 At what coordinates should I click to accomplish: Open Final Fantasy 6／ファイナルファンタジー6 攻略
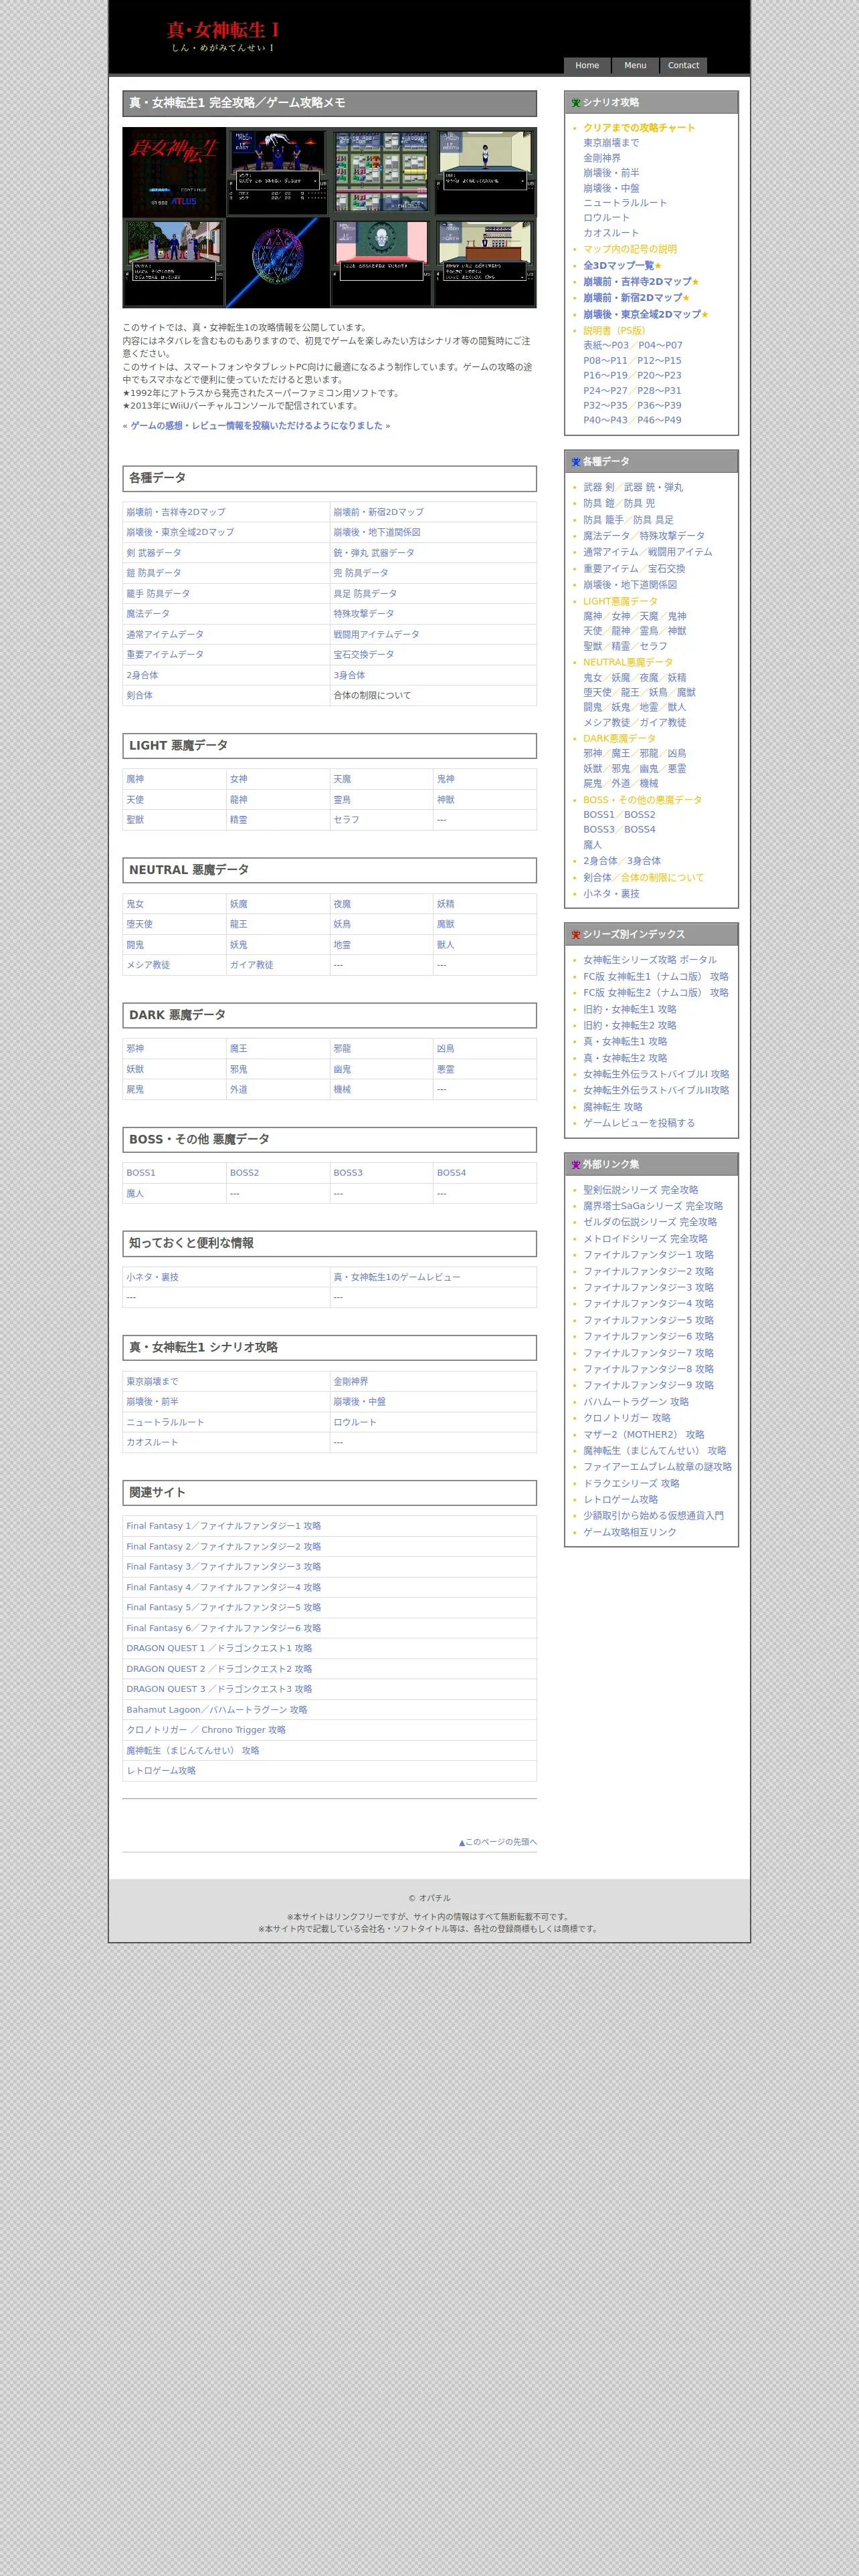(x=224, y=1629)
